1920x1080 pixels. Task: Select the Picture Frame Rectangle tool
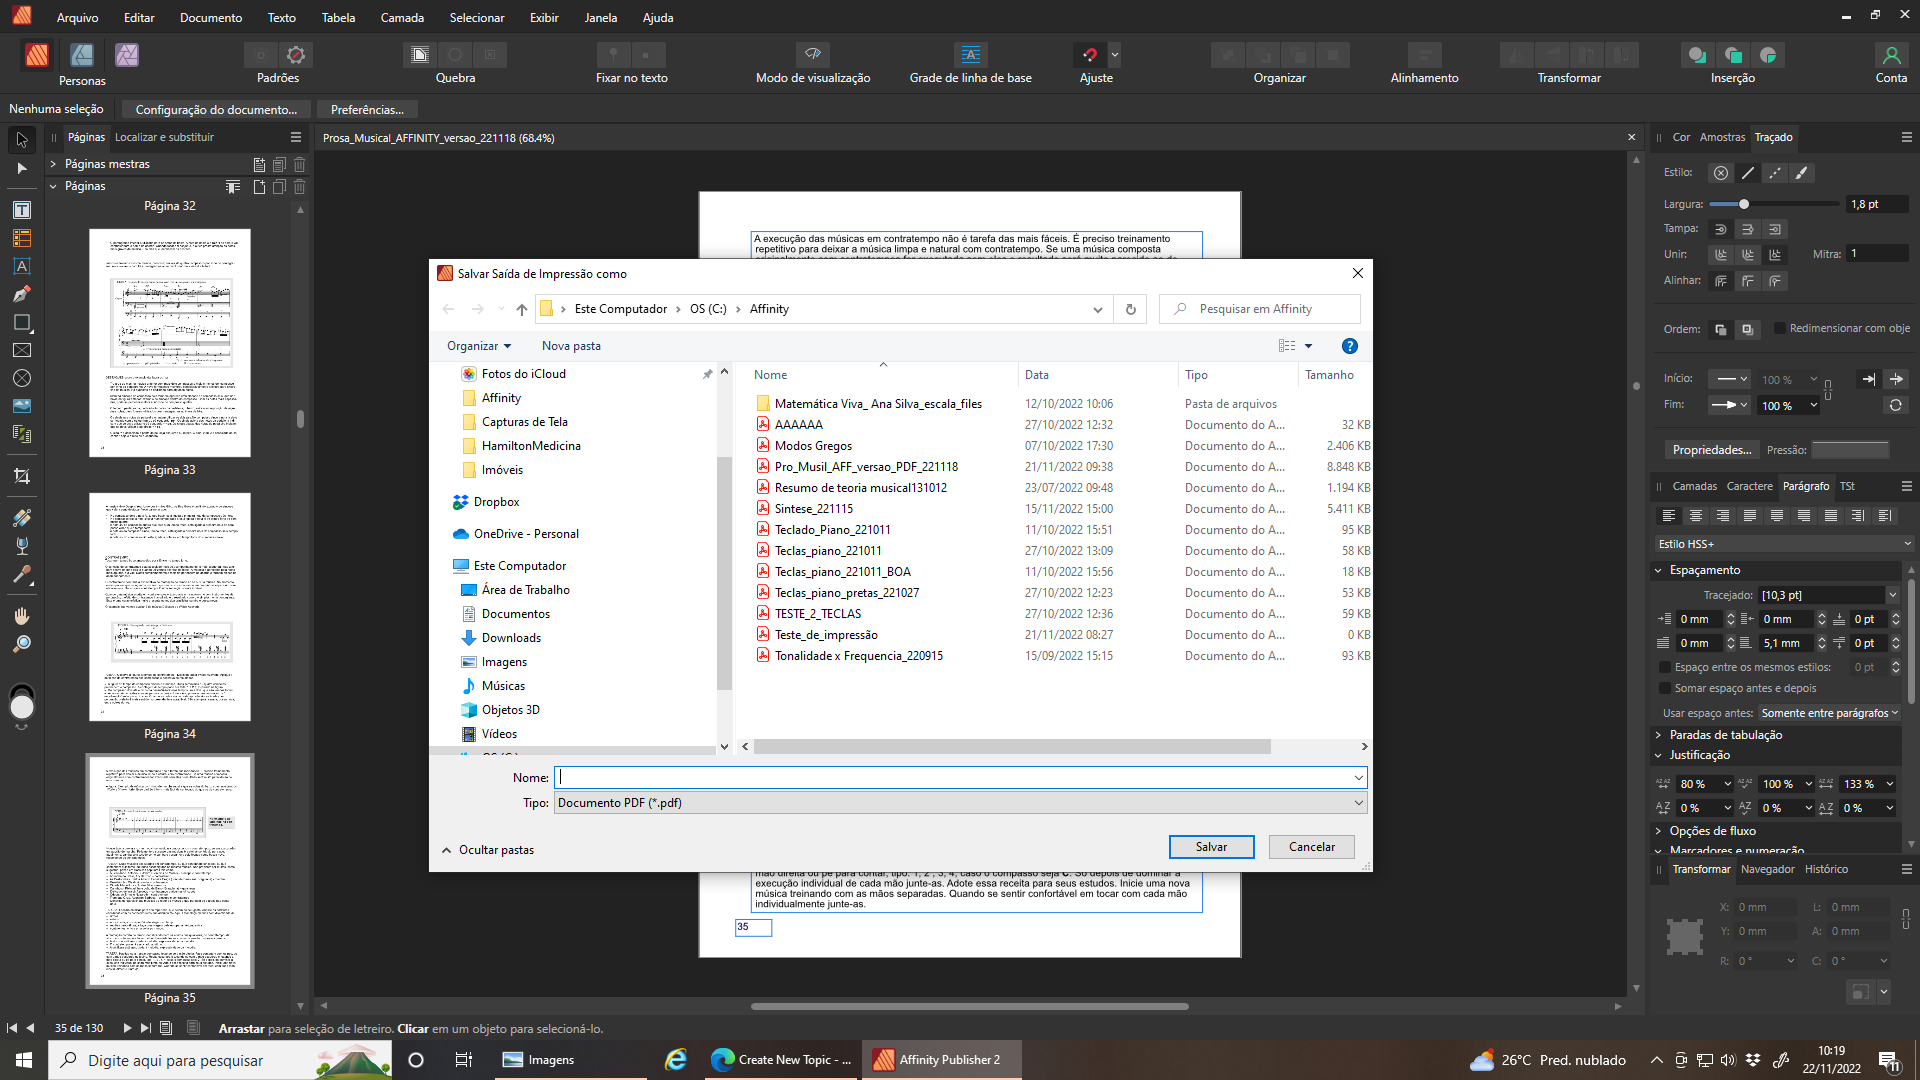click(22, 350)
